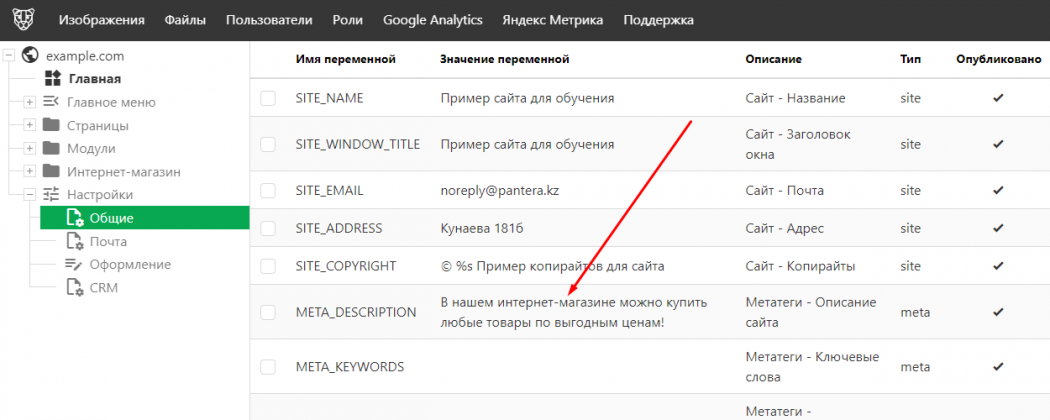
Task: Click the globe icon beside example.com
Action: pyautogui.click(x=30, y=55)
